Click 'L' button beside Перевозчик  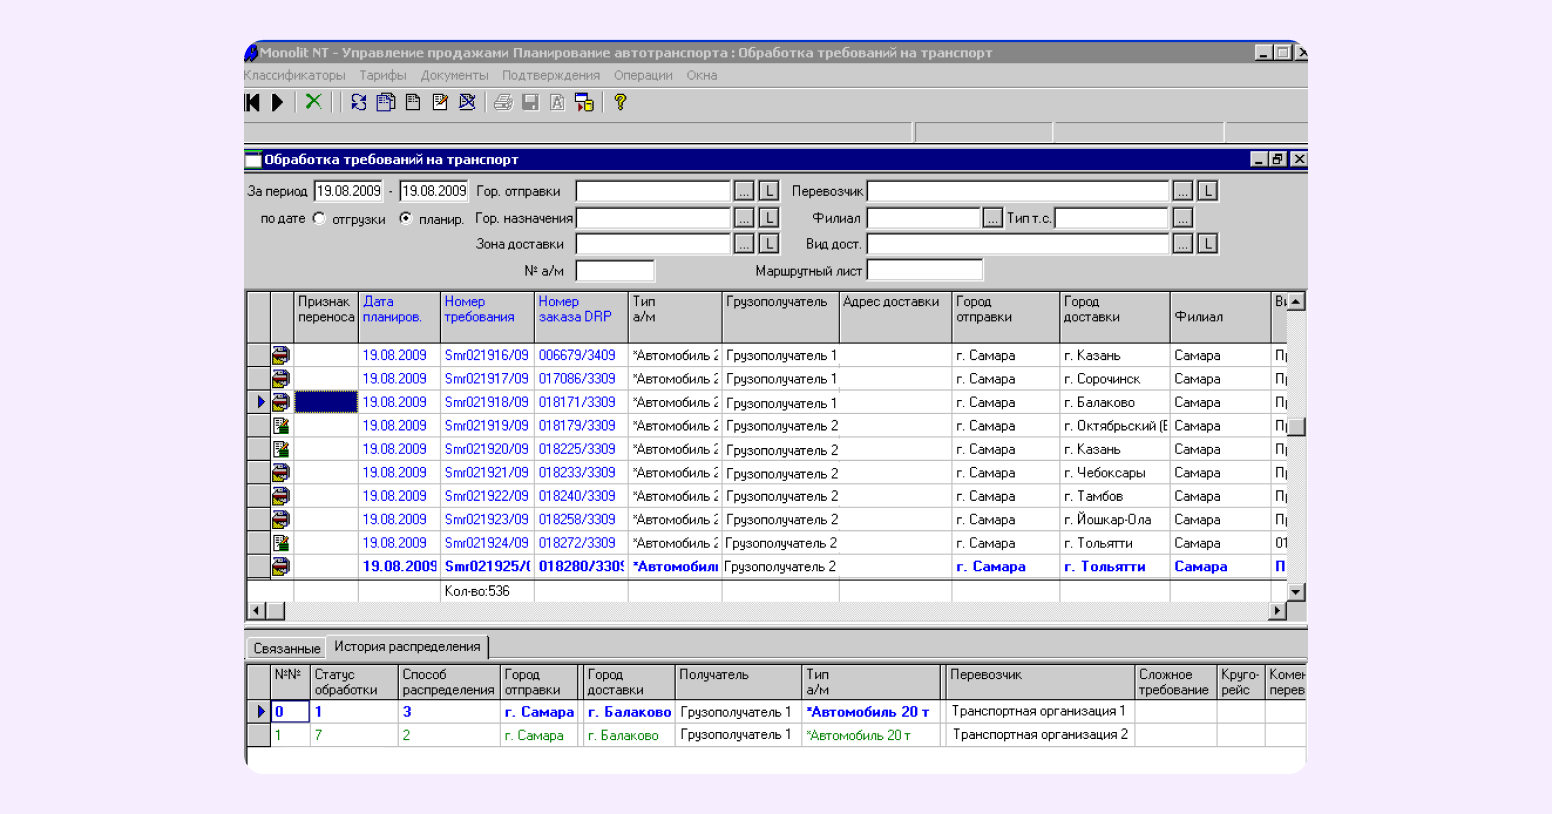tap(1208, 191)
